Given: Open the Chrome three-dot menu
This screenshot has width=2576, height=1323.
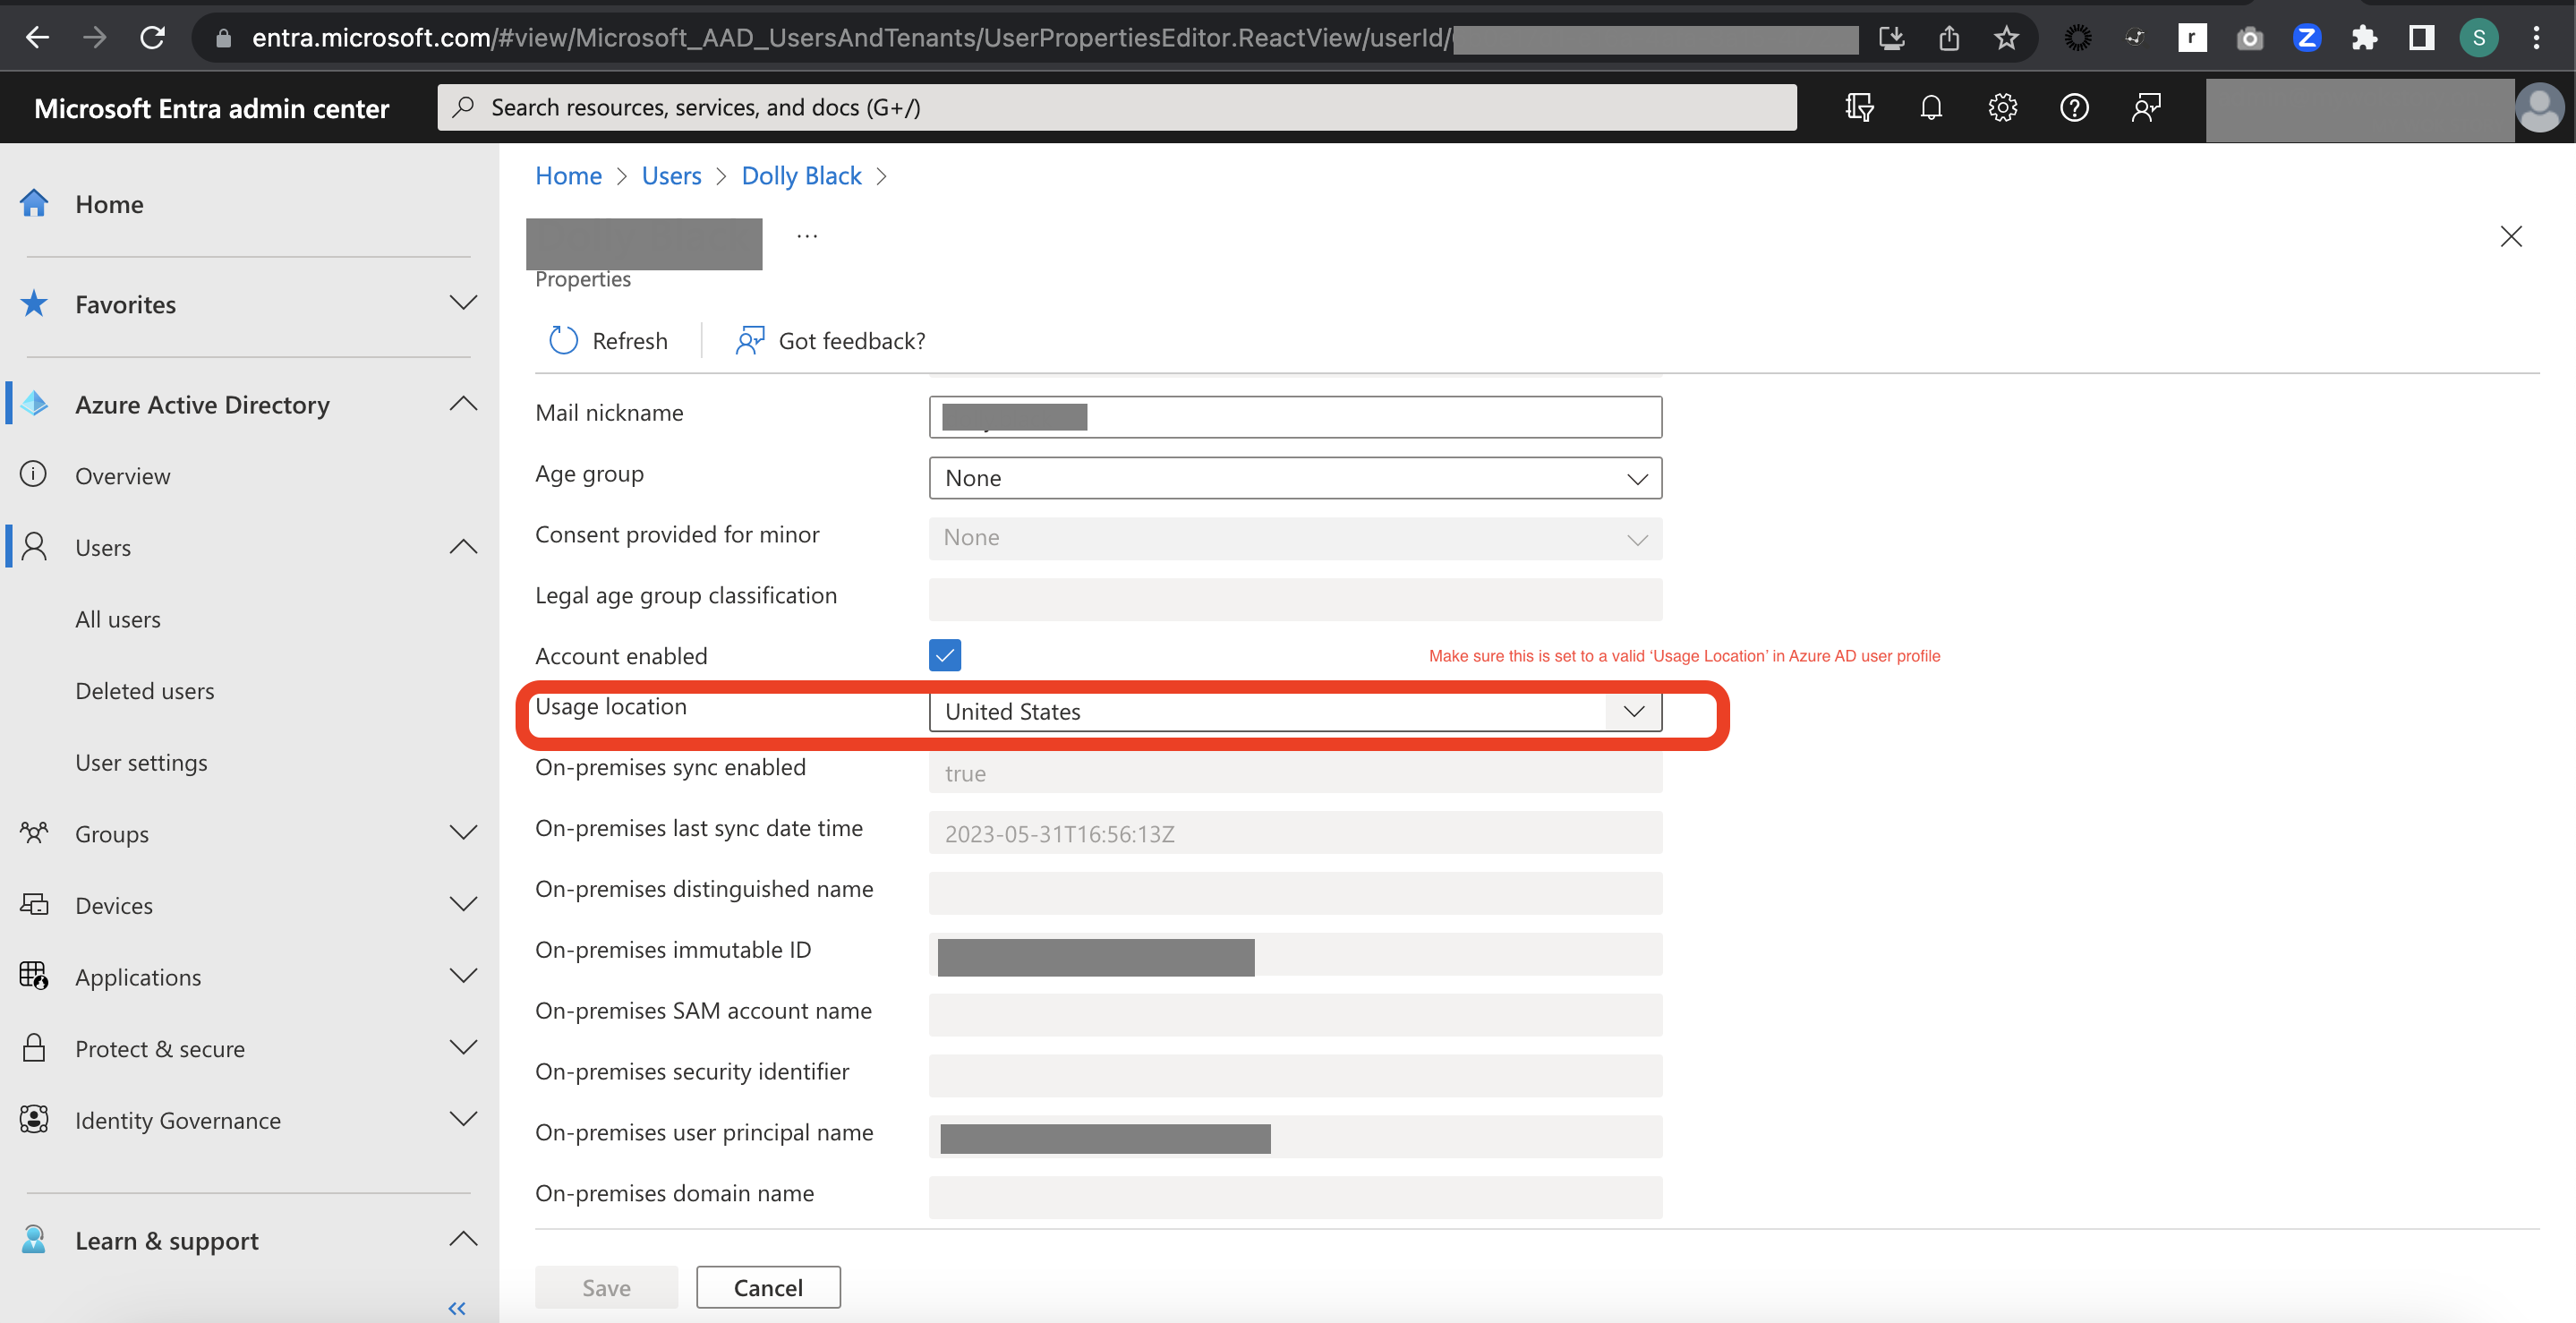Looking at the screenshot, I should click(2536, 38).
